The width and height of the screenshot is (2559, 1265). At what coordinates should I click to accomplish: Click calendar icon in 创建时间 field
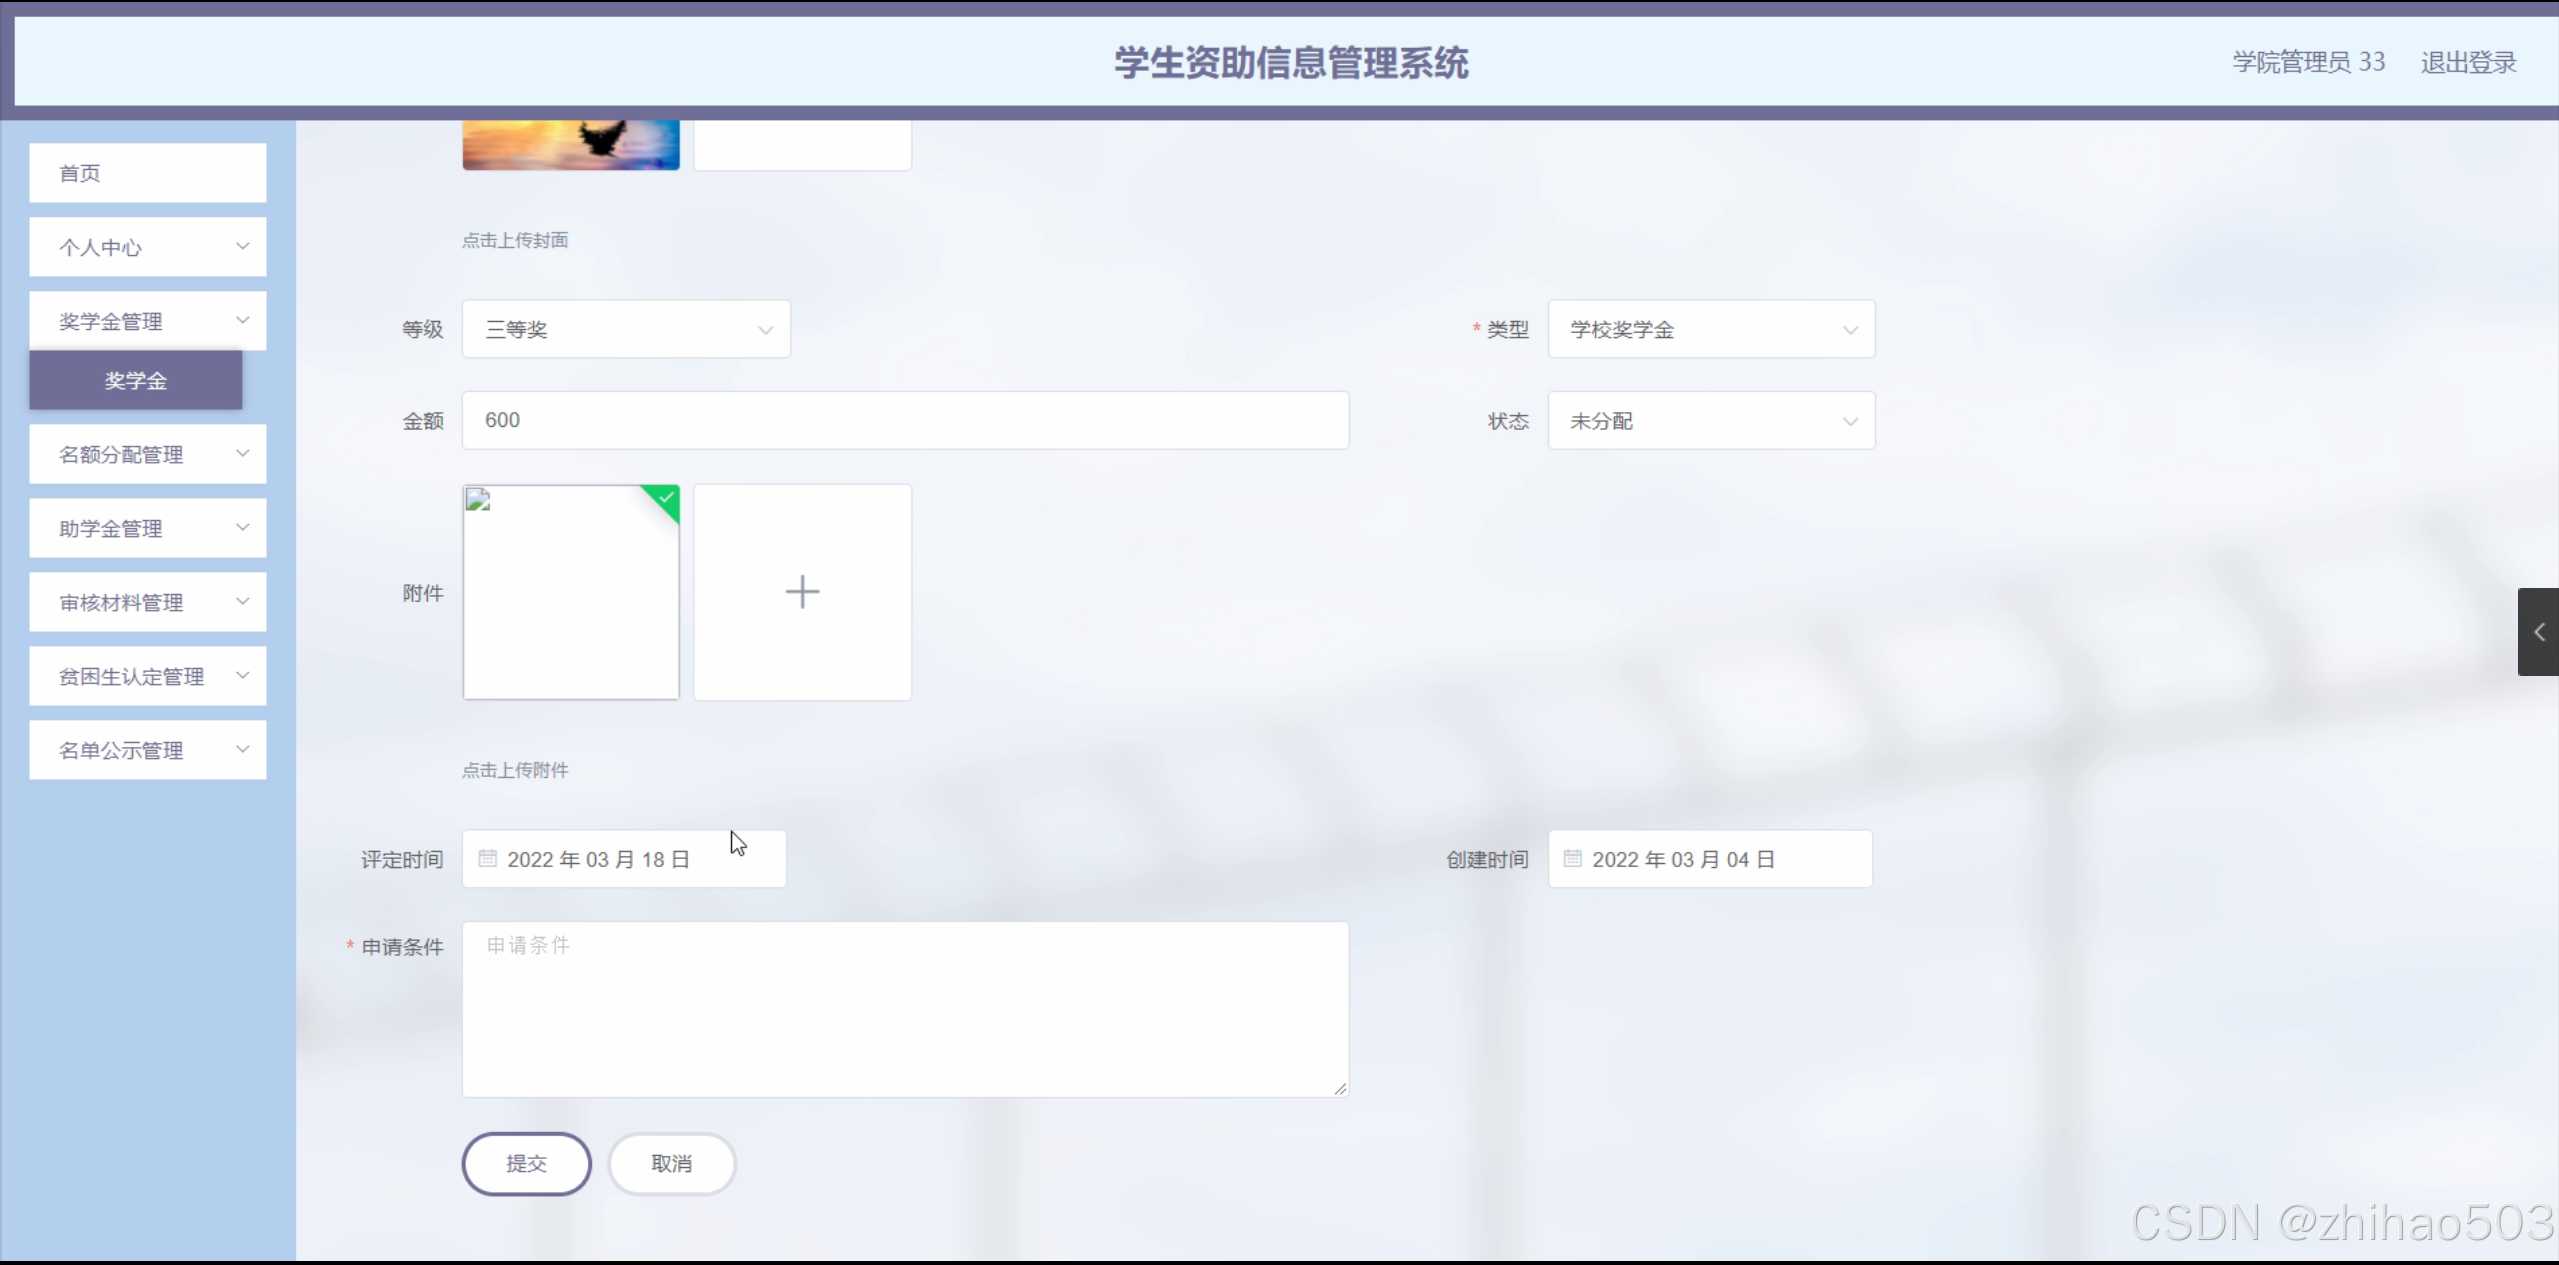click(x=1572, y=859)
